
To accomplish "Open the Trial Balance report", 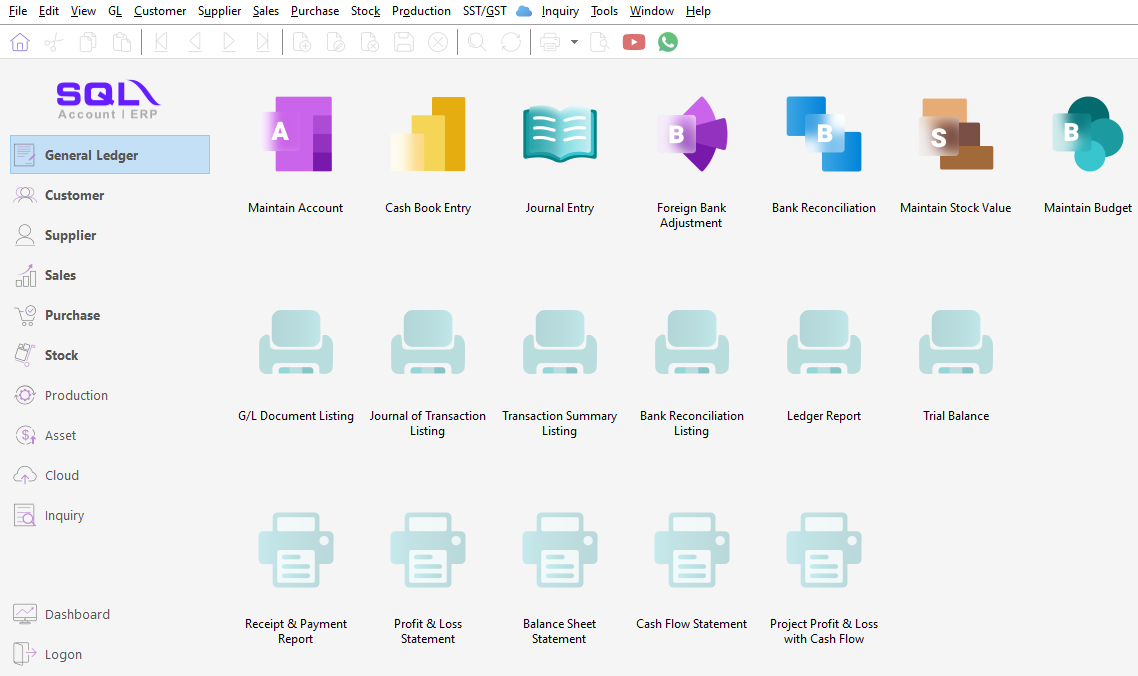I will [x=955, y=341].
